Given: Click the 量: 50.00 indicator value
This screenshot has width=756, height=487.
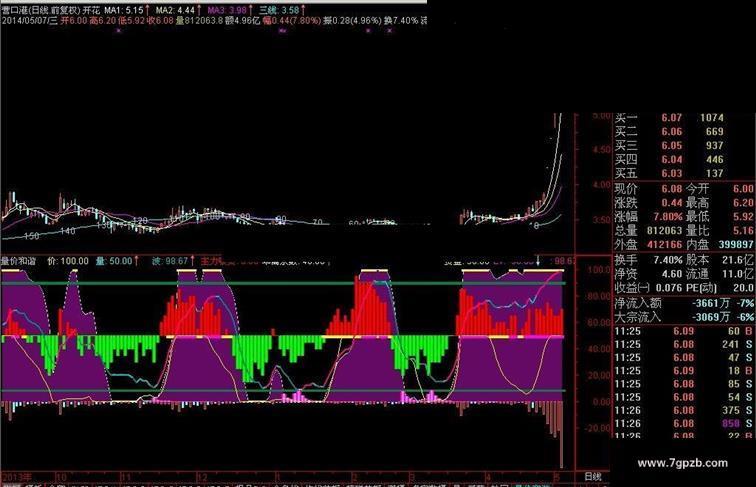Looking at the screenshot, I should click(114, 261).
